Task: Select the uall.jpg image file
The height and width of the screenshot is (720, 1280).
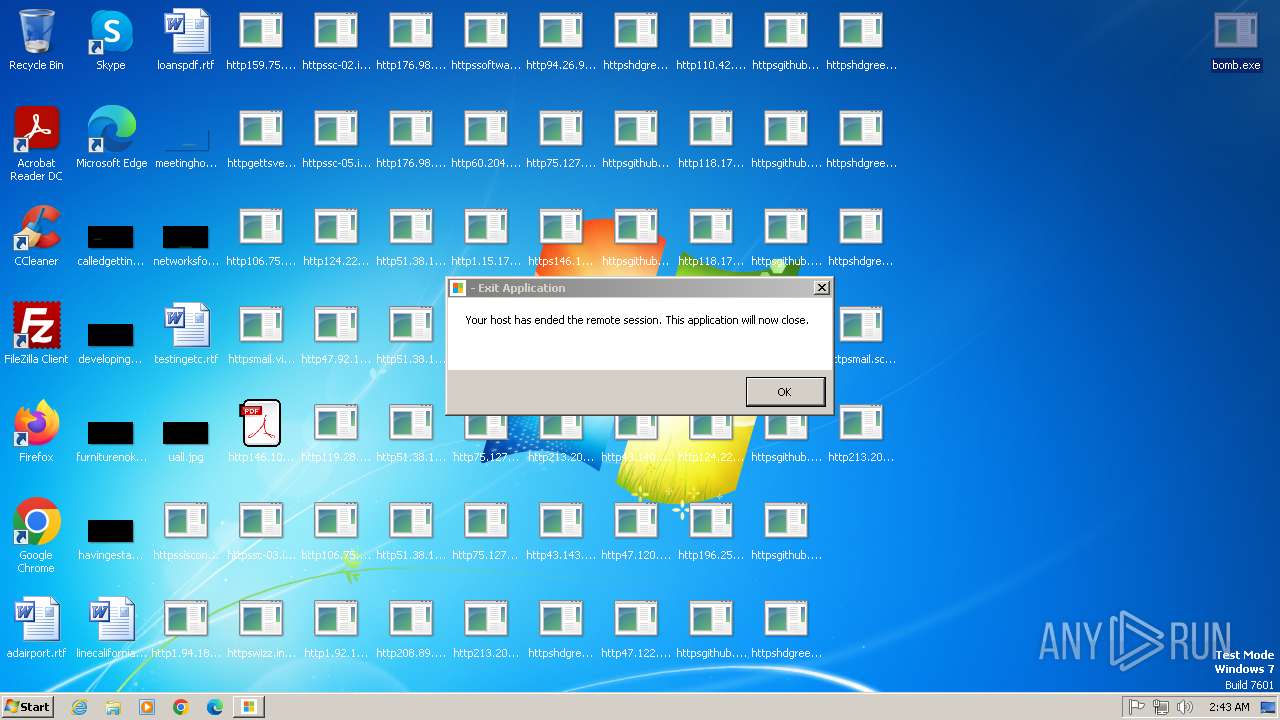Action: 186,439
